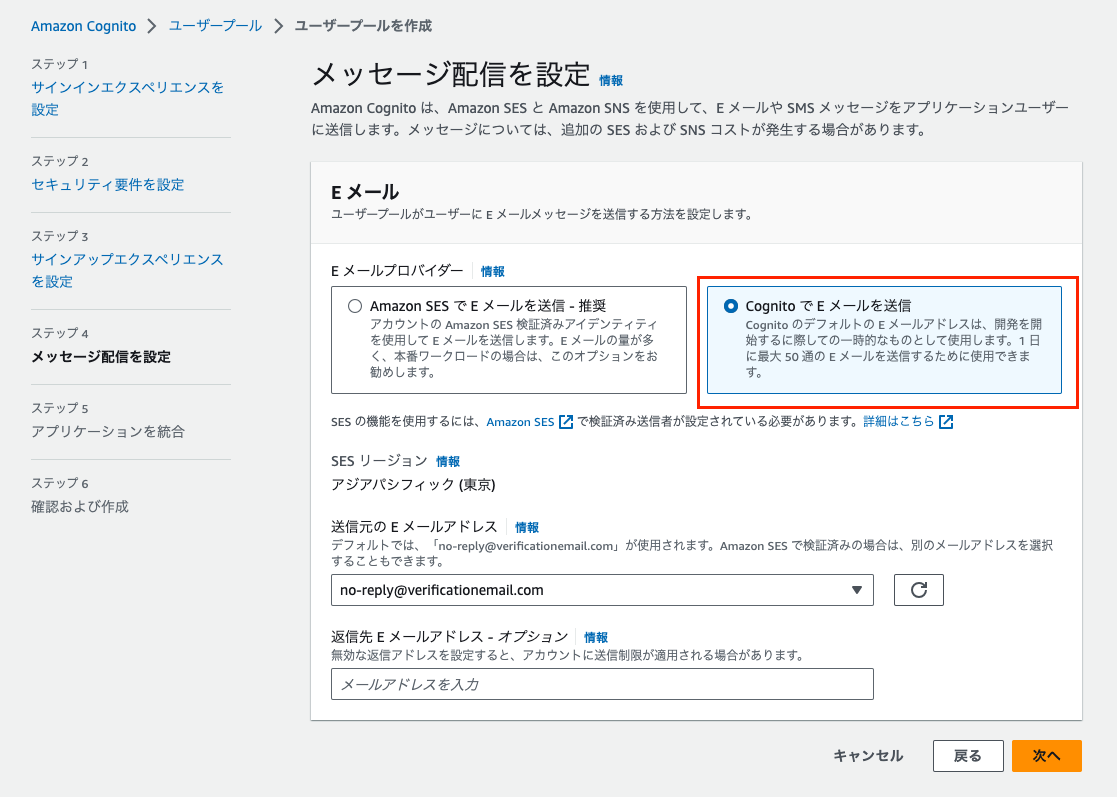Click the E メール section heading

click(365, 192)
